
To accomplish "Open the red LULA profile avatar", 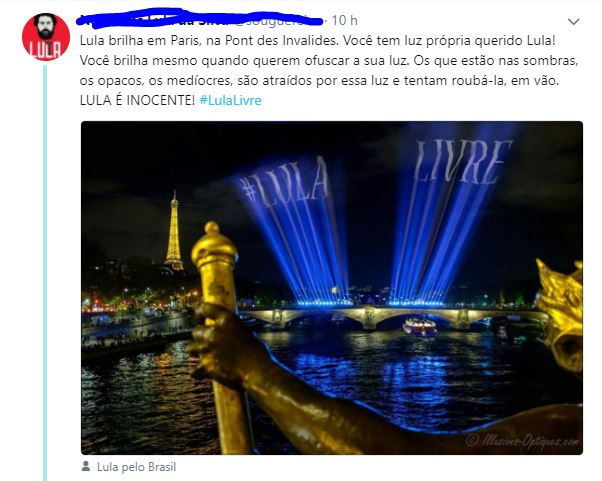I will [46, 37].
